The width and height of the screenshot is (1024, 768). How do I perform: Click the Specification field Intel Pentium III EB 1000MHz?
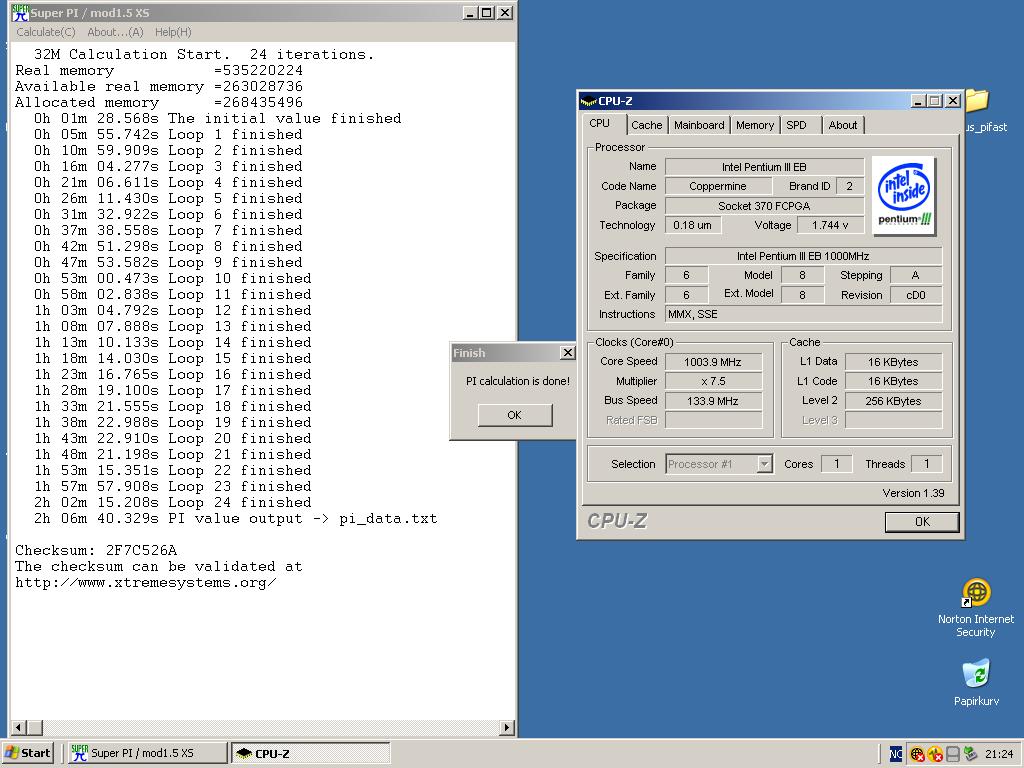coord(803,256)
